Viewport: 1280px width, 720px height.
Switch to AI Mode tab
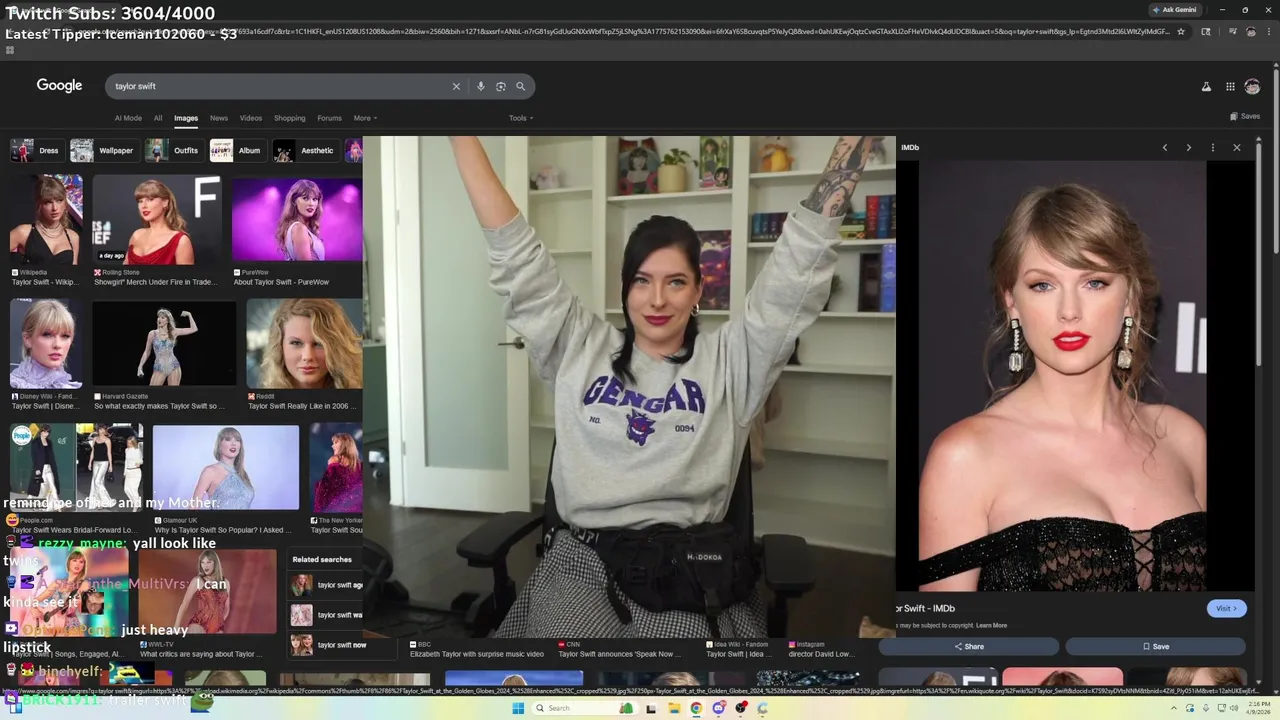pyautogui.click(x=128, y=118)
